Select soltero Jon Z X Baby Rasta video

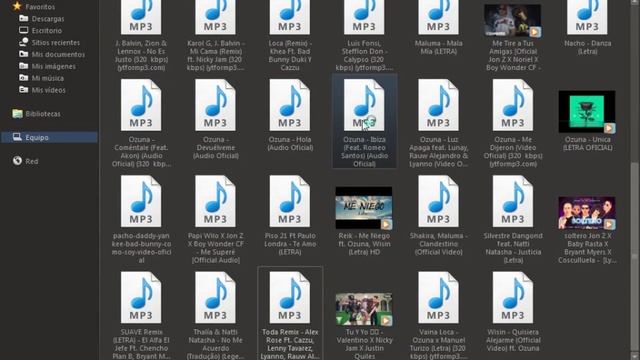pyautogui.click(x=587, y=213)
